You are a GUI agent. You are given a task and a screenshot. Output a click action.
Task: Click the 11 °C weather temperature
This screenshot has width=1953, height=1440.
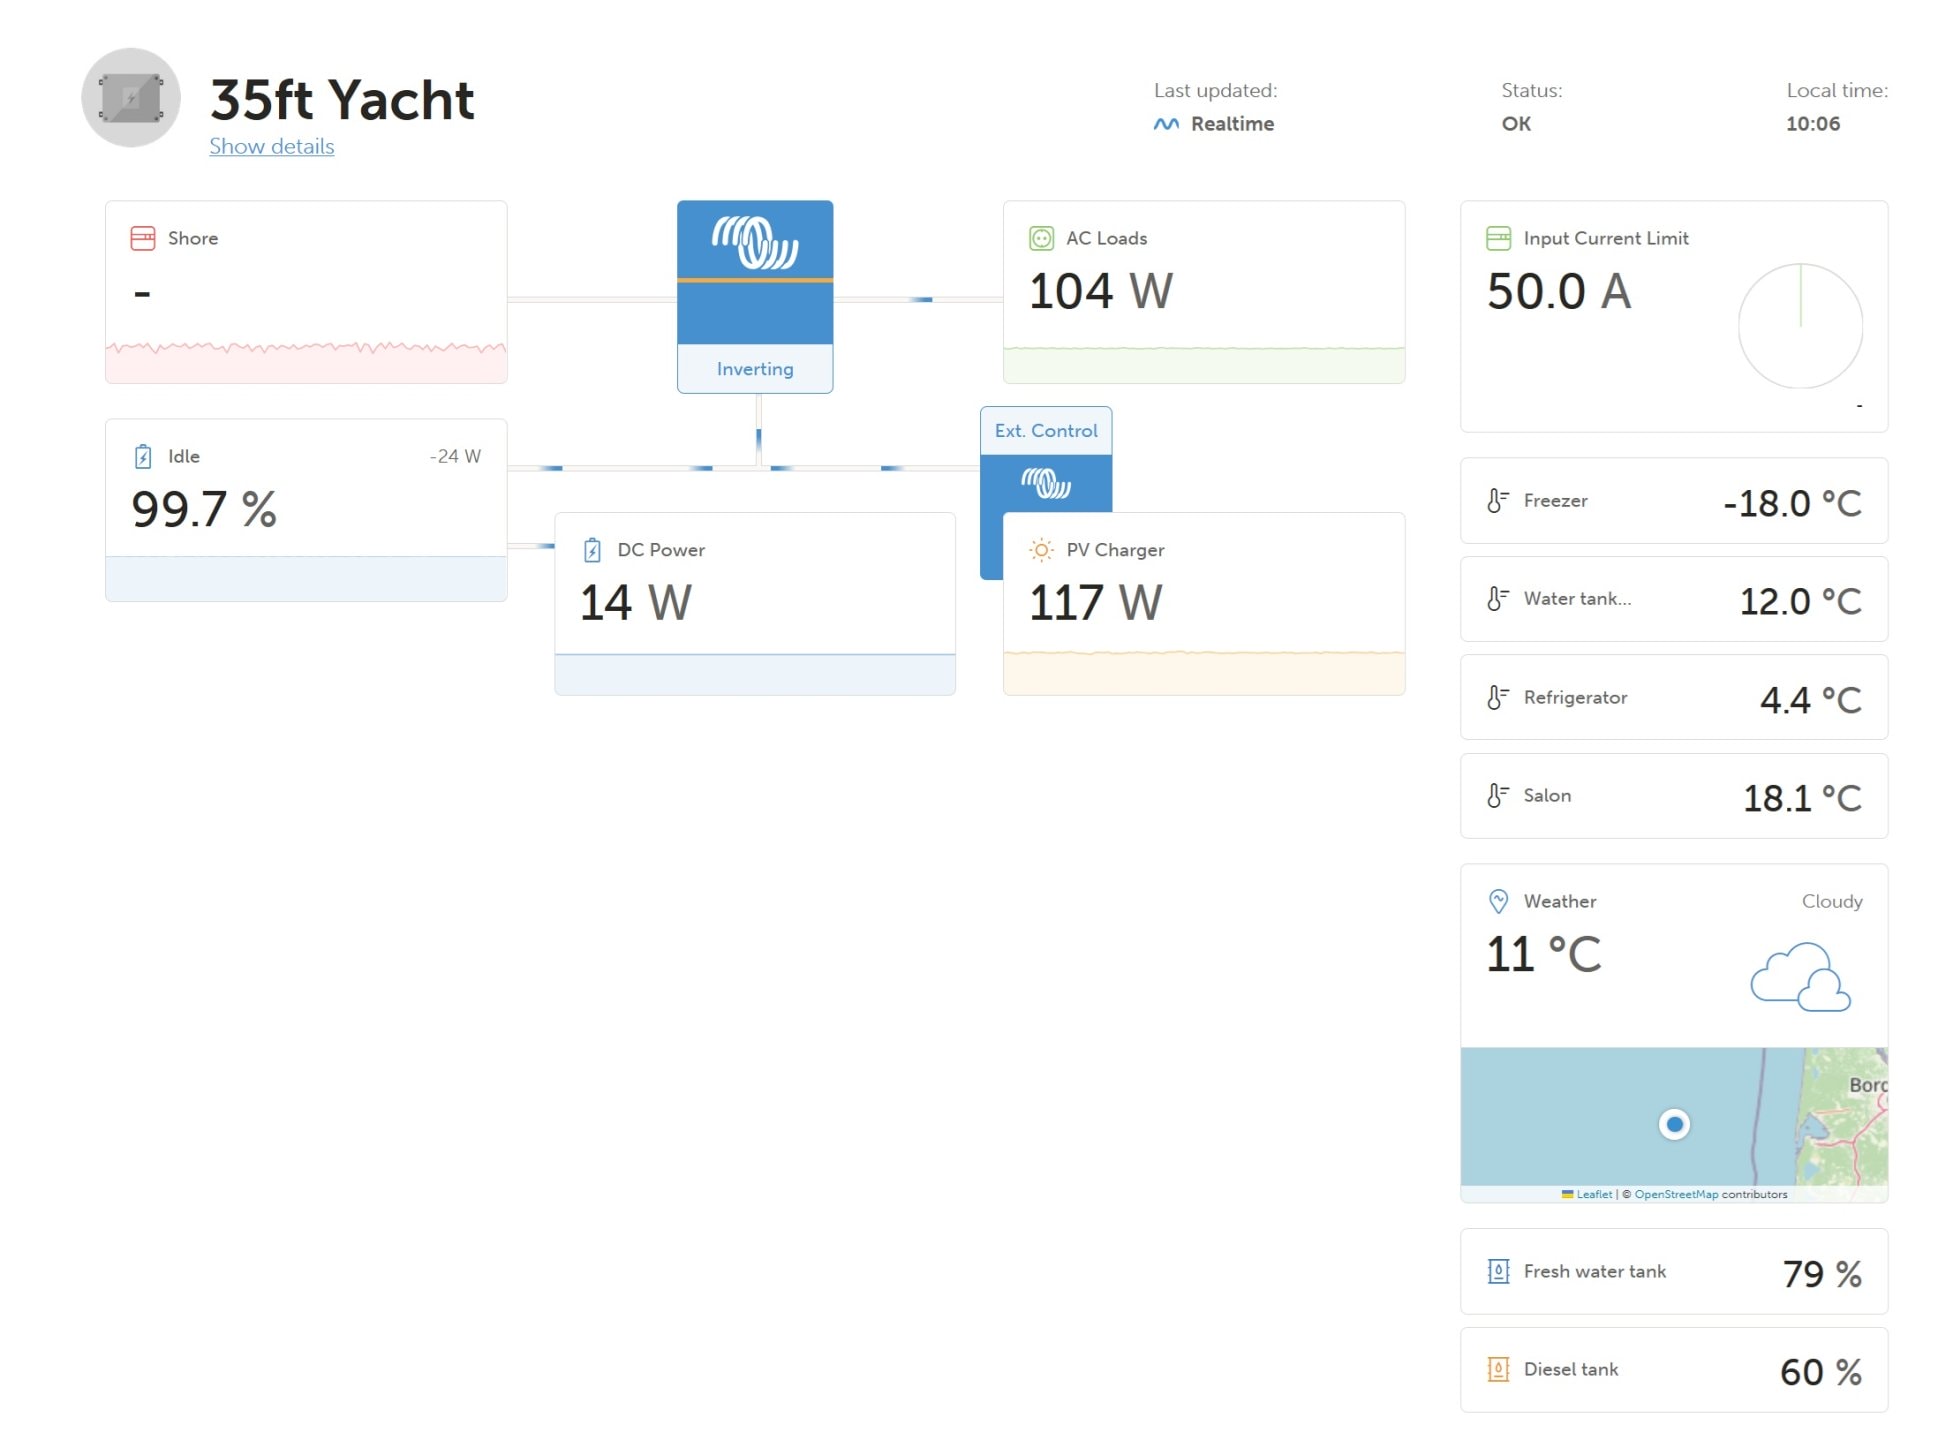click(1544, 954)
